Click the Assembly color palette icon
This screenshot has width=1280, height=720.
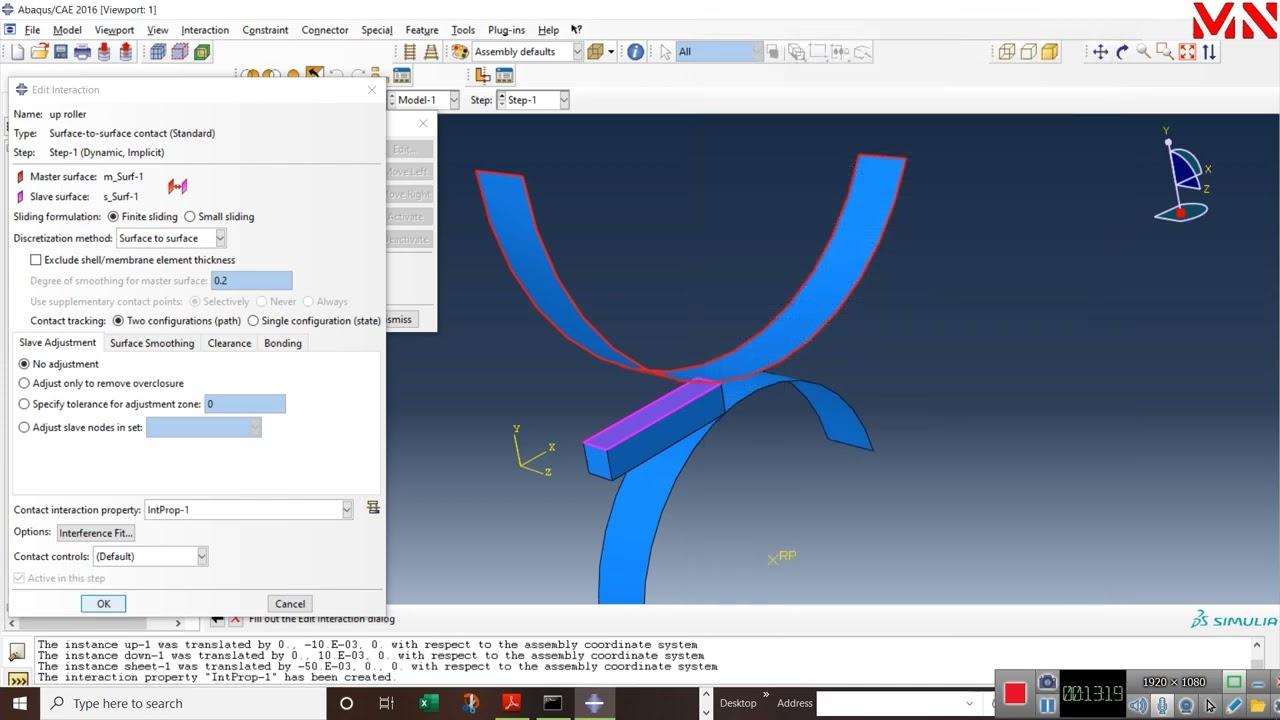459,52
